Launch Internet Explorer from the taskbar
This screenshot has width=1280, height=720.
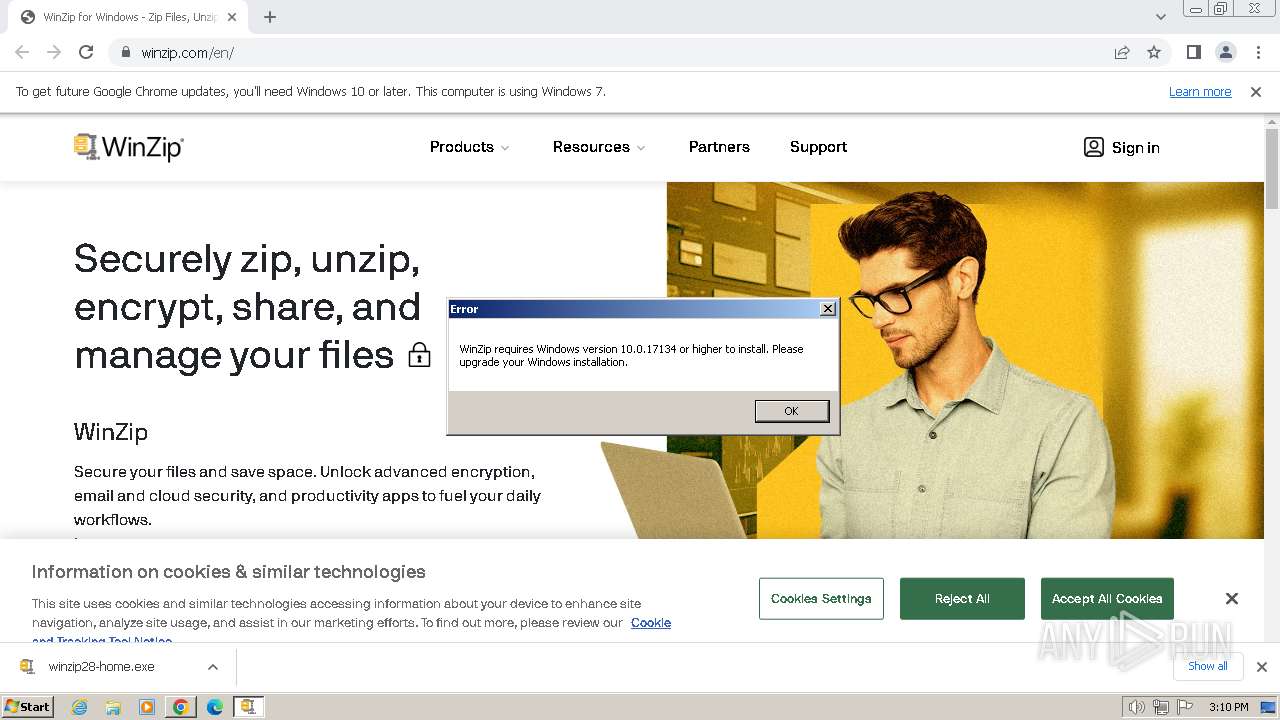pyautogui.click(x=79, y=707)
